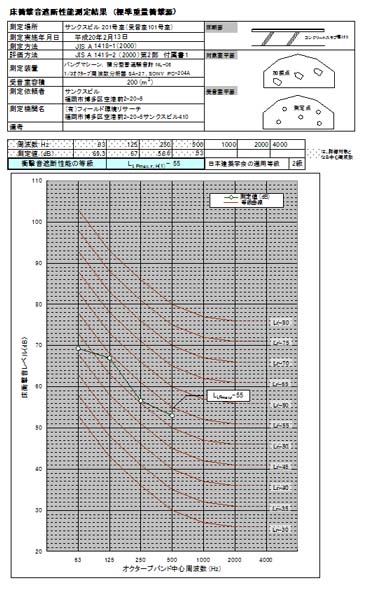Click the chart legend box
This screenshot has width=368, height=592.
pos(246,200)
